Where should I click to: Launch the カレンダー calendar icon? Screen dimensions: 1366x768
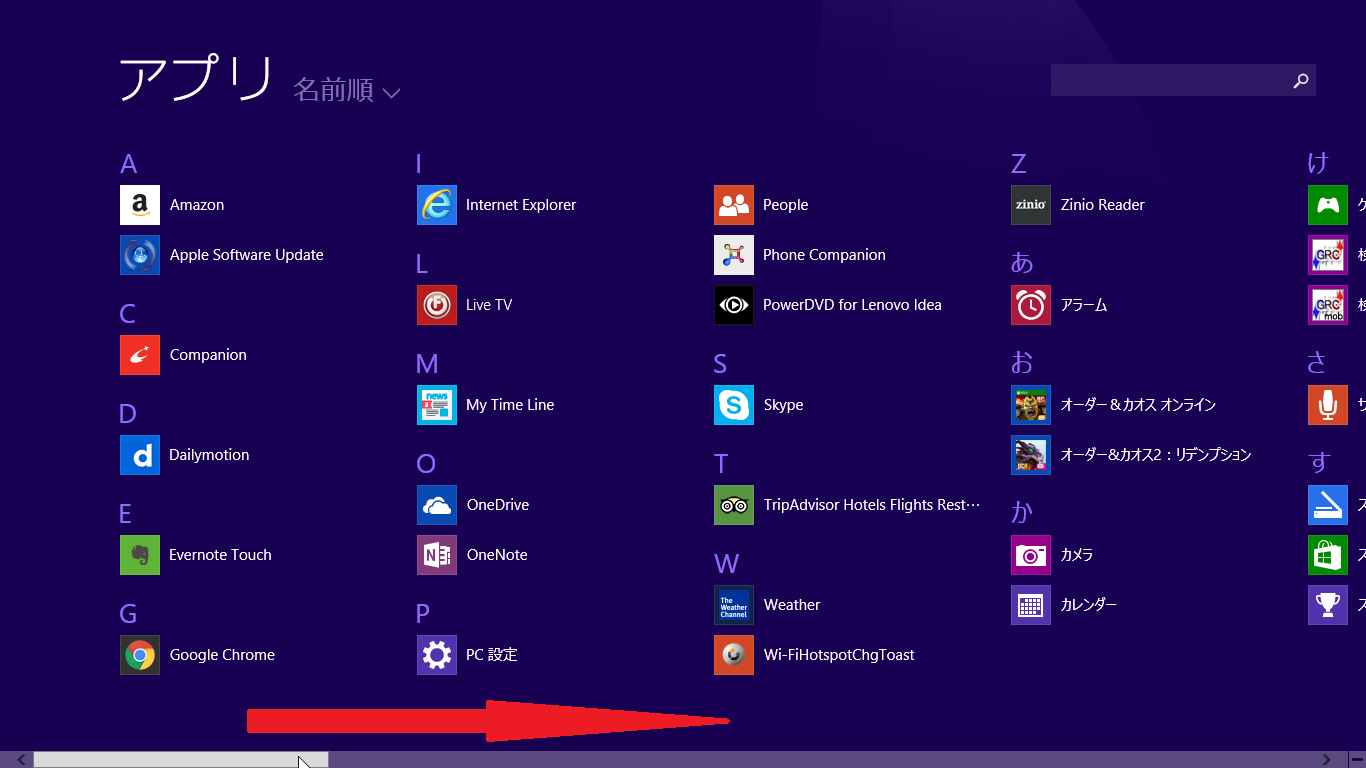1031,605
